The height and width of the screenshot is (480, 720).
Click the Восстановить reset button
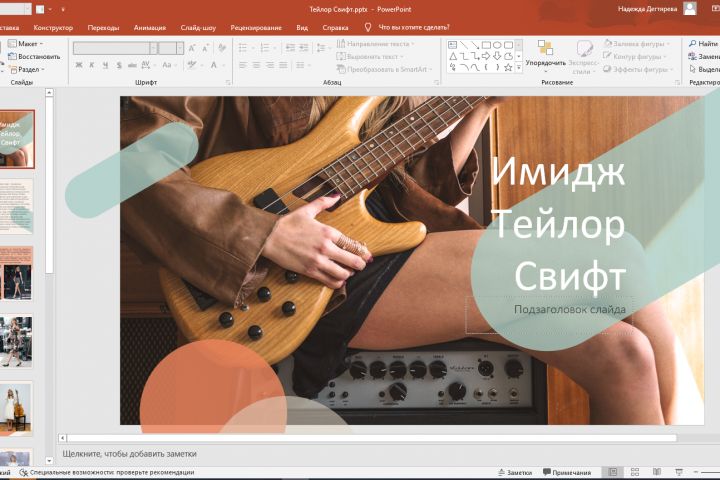pyautogui.click(x=35, y=56)
